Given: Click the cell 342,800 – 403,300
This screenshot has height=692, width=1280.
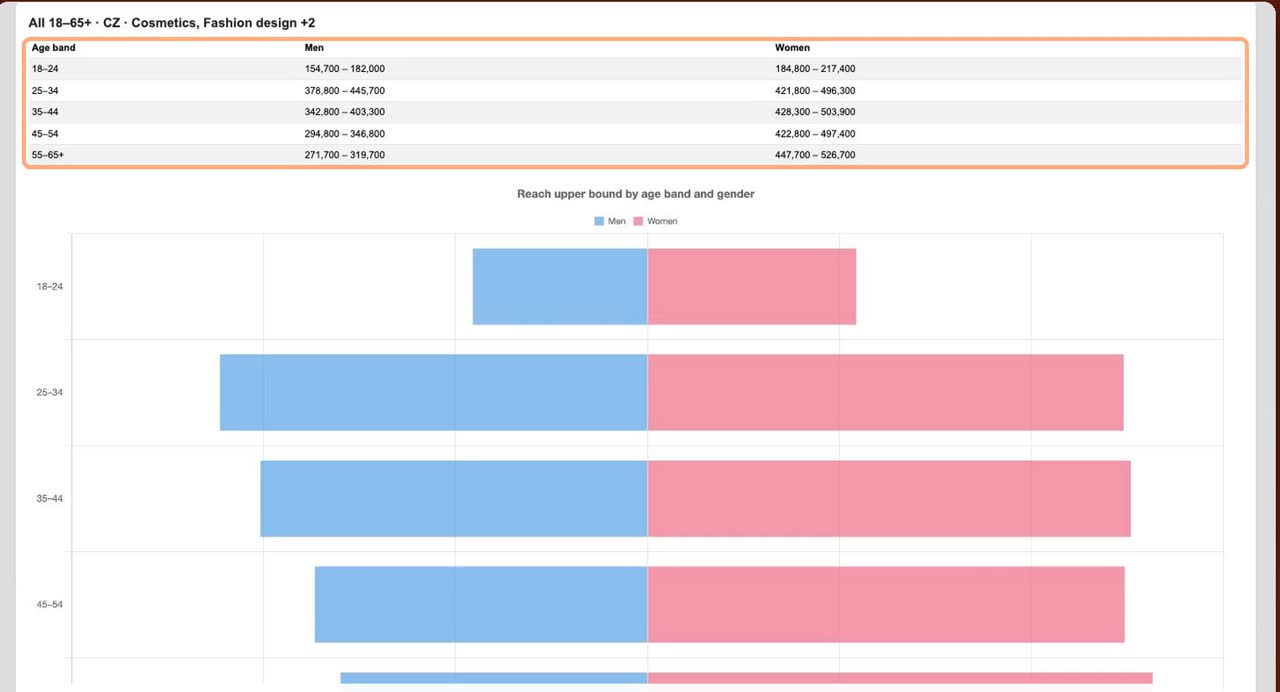Looking at the screenshot, I should pyautogui.click(x=345, y=112).
